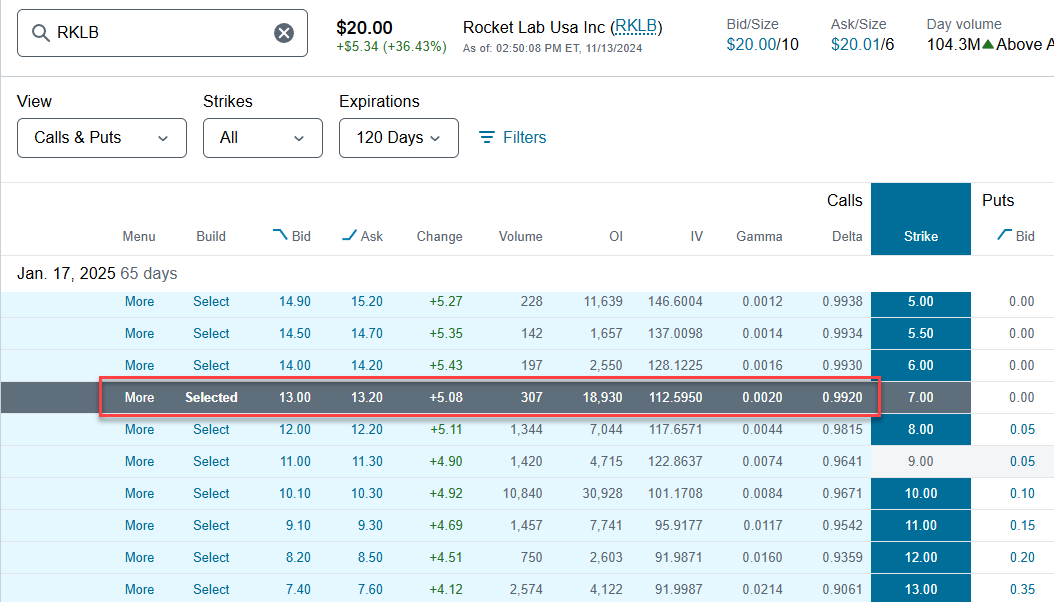Viewport: 1054px width, 602px height.
Task: Open More menu for selected 7.00 strike
Action: tap(139, 397)
